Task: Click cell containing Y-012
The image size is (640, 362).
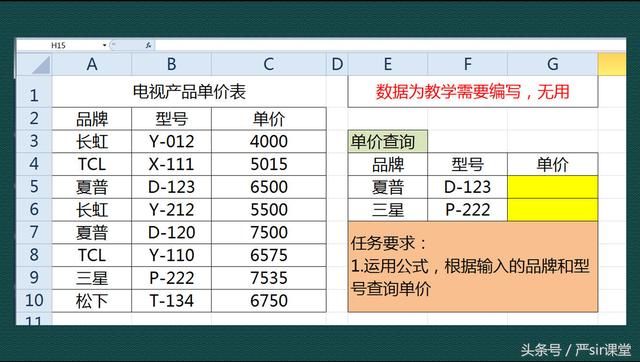Action: [x=171, y=141]
